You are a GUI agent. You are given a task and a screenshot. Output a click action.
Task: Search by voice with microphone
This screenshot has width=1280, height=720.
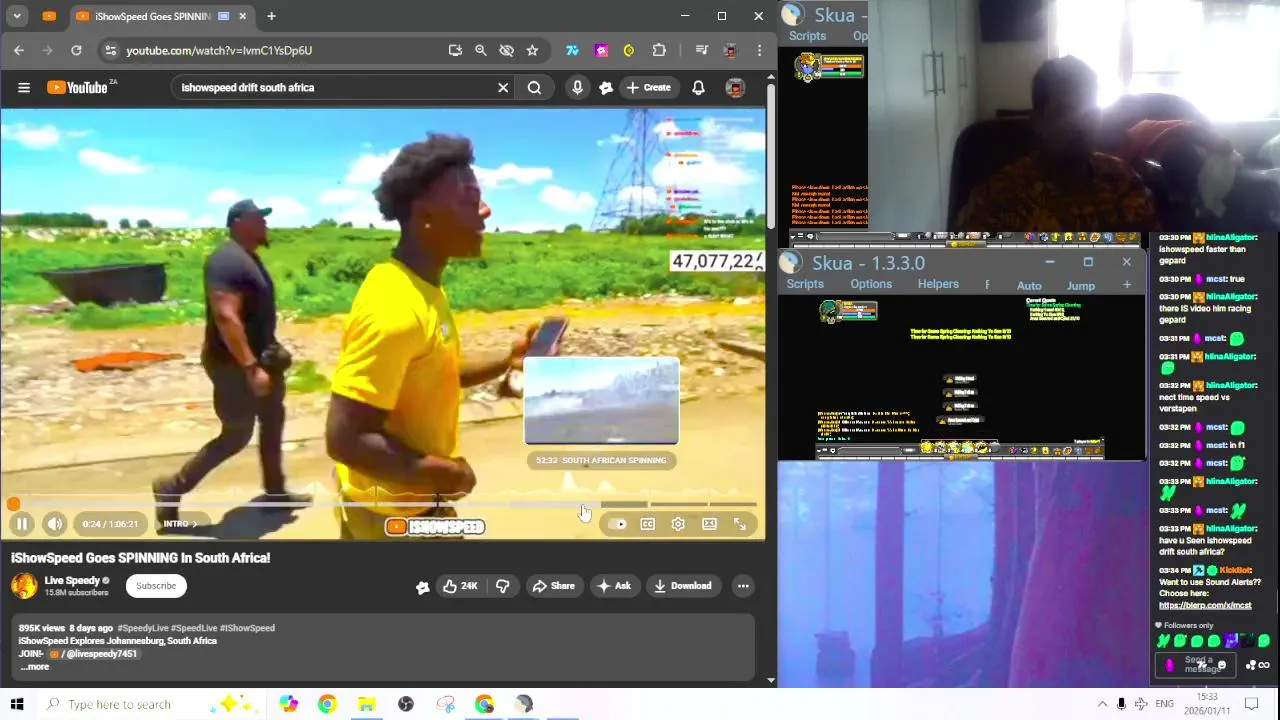pos(577,87)
